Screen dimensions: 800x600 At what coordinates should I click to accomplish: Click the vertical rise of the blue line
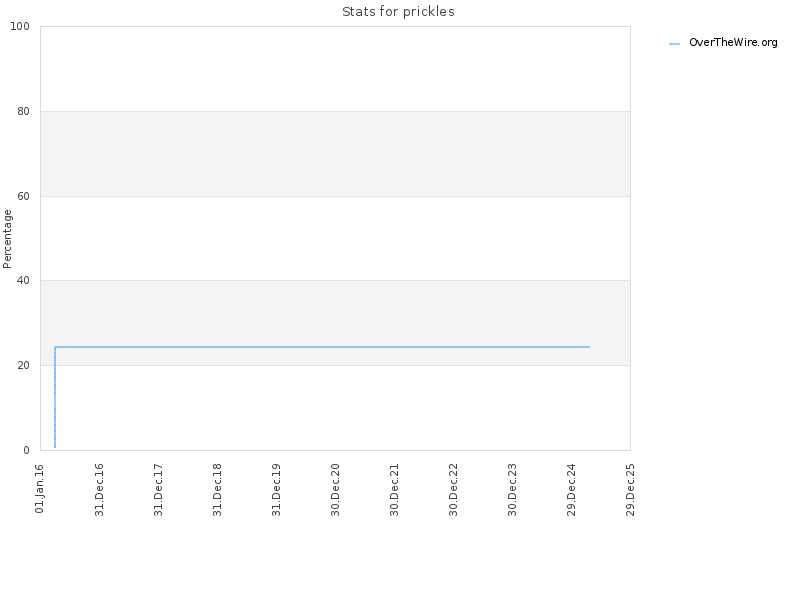click(55, 398)
